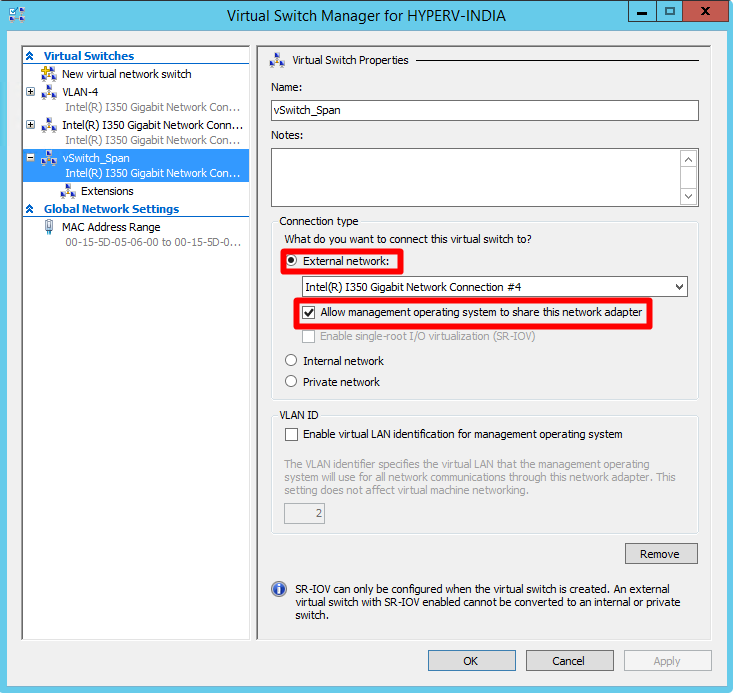Viewport: 733px width, 694px height.
Task: Click the Virtual Switch Properties header icon
Action: pyautogui.click(x=277, y=60)
